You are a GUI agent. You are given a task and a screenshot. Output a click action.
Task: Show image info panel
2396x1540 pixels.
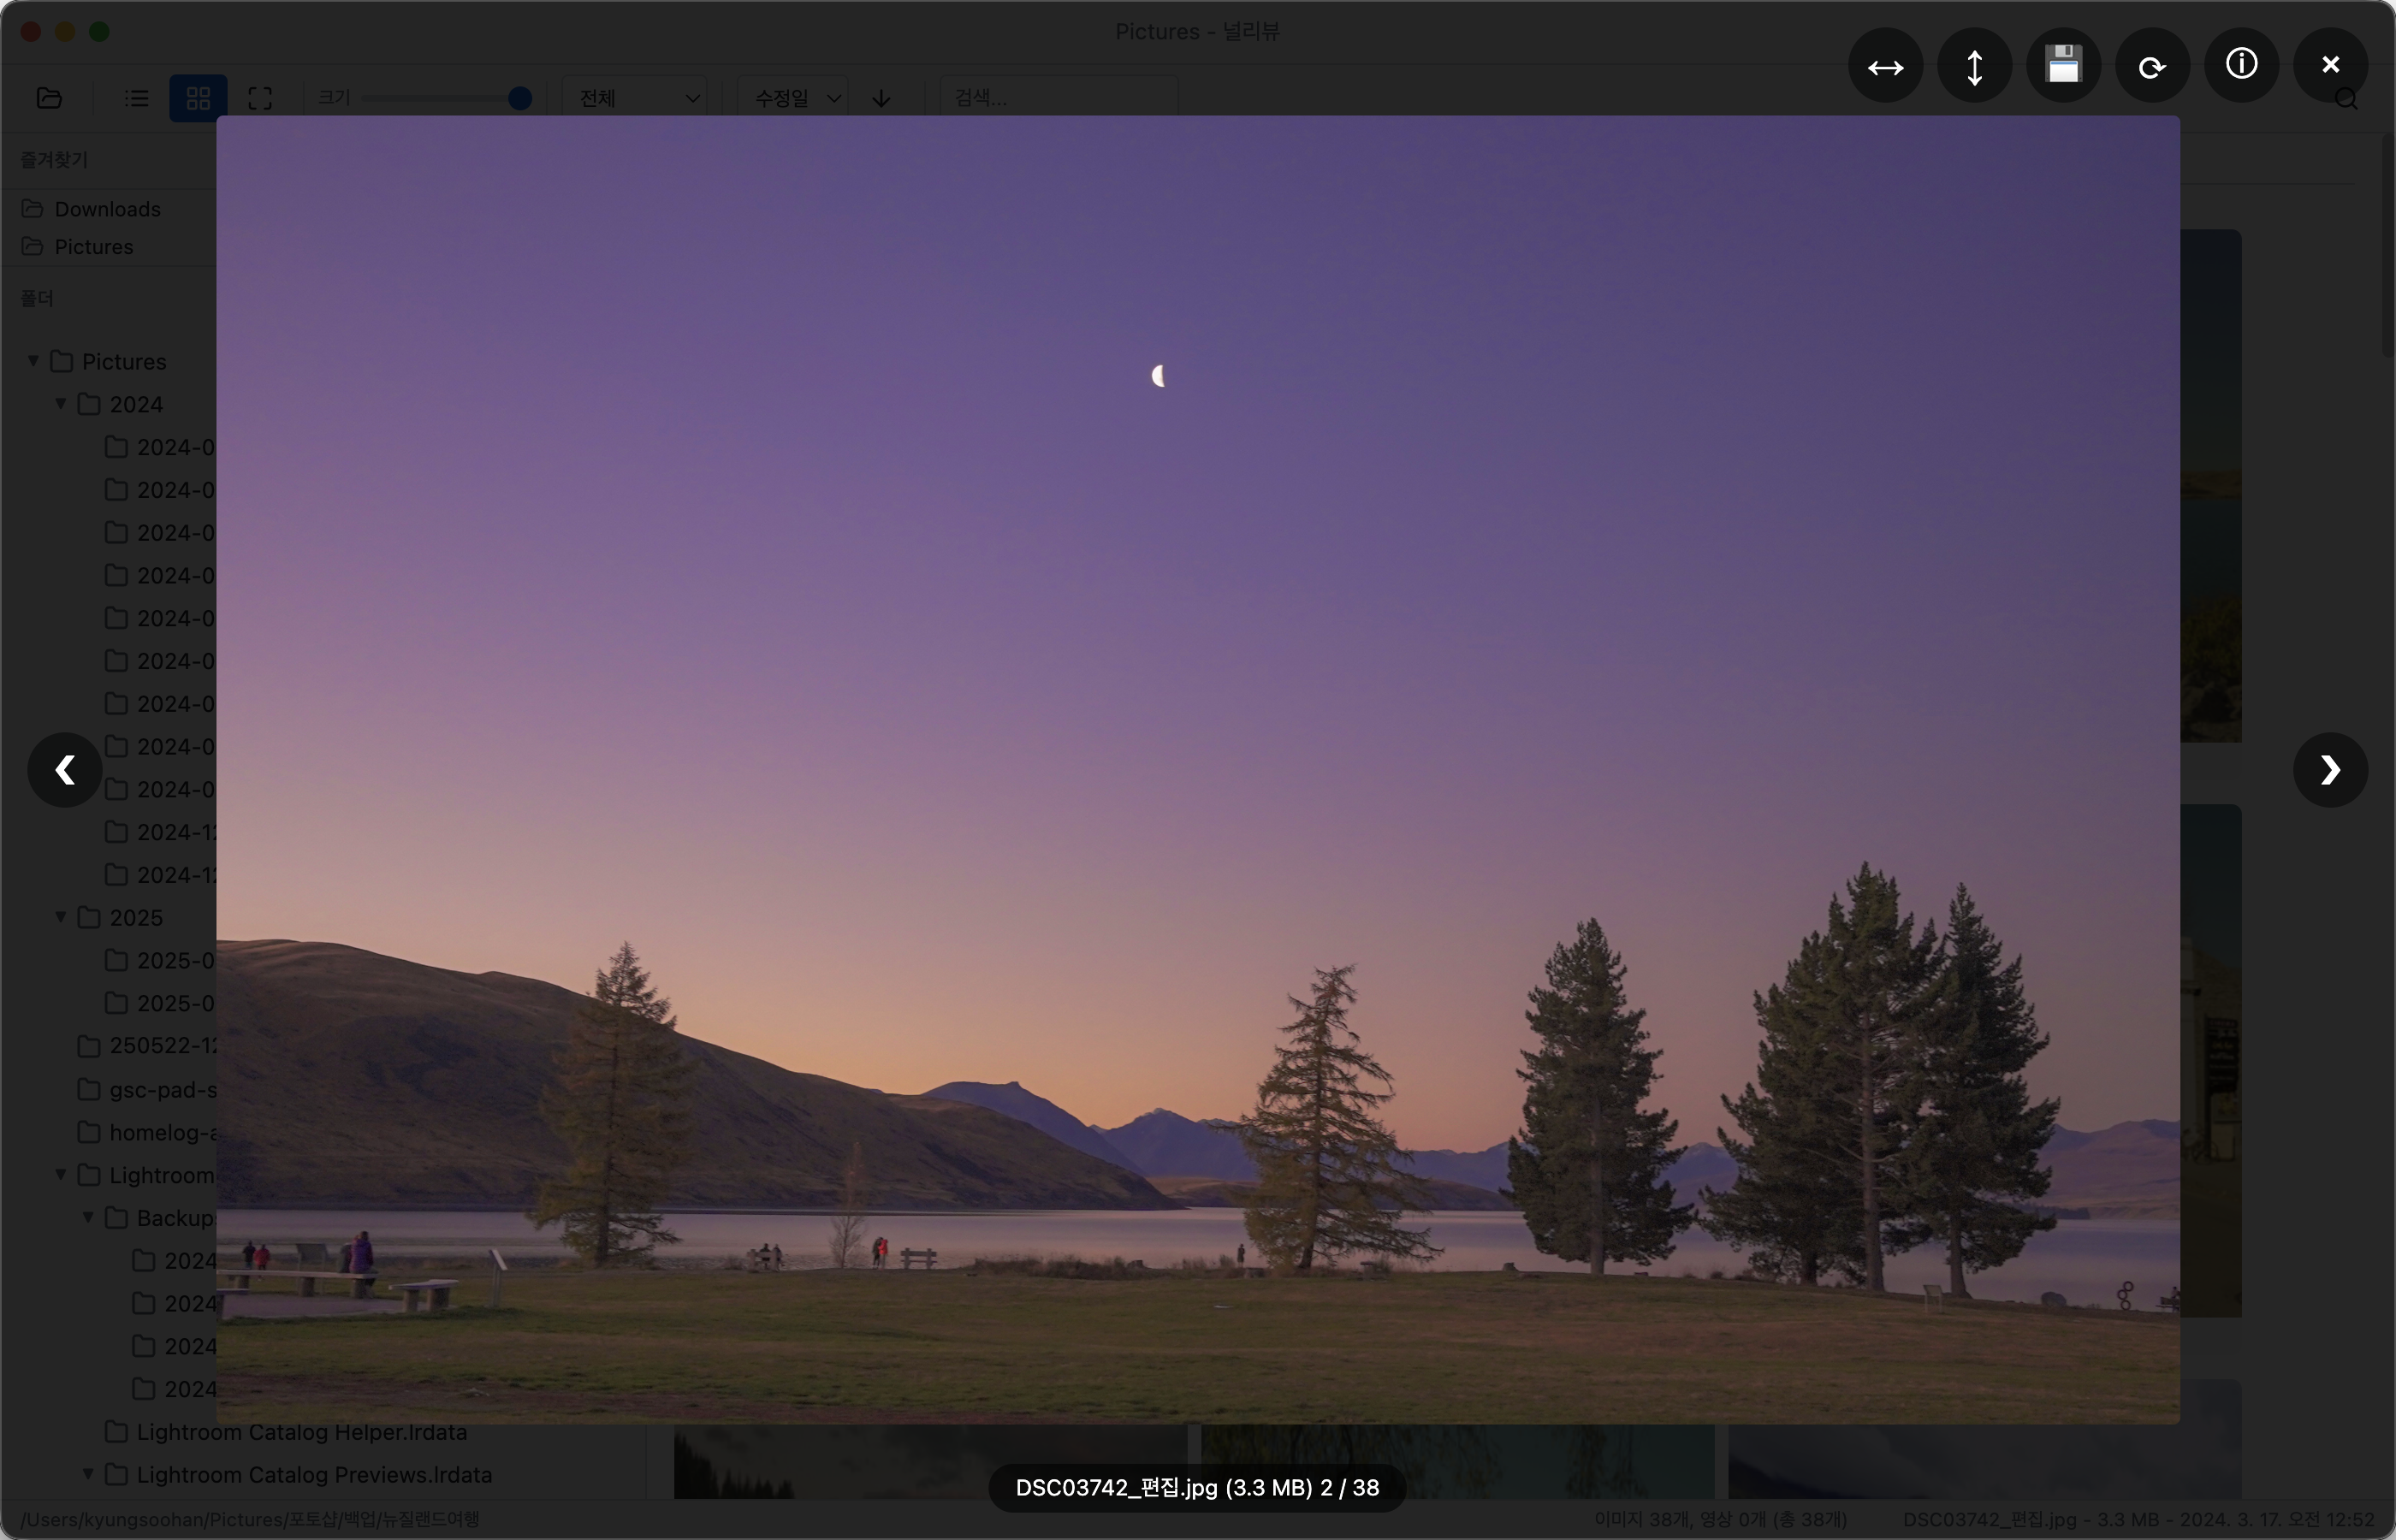point(2241,65)
